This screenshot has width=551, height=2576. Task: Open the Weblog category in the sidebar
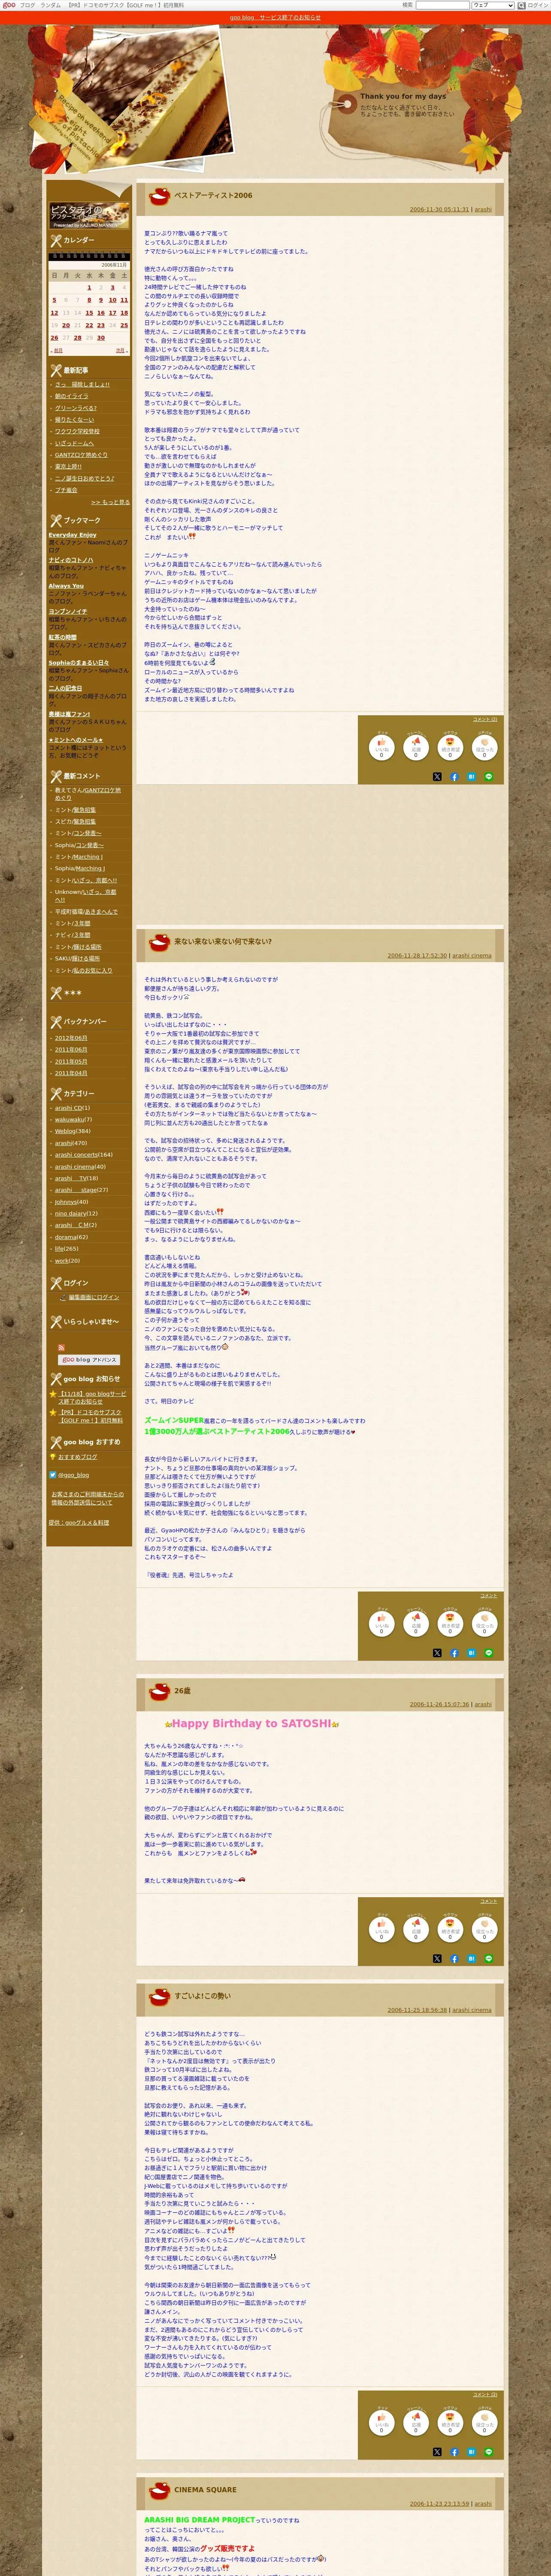click(x=65, y=1131)
